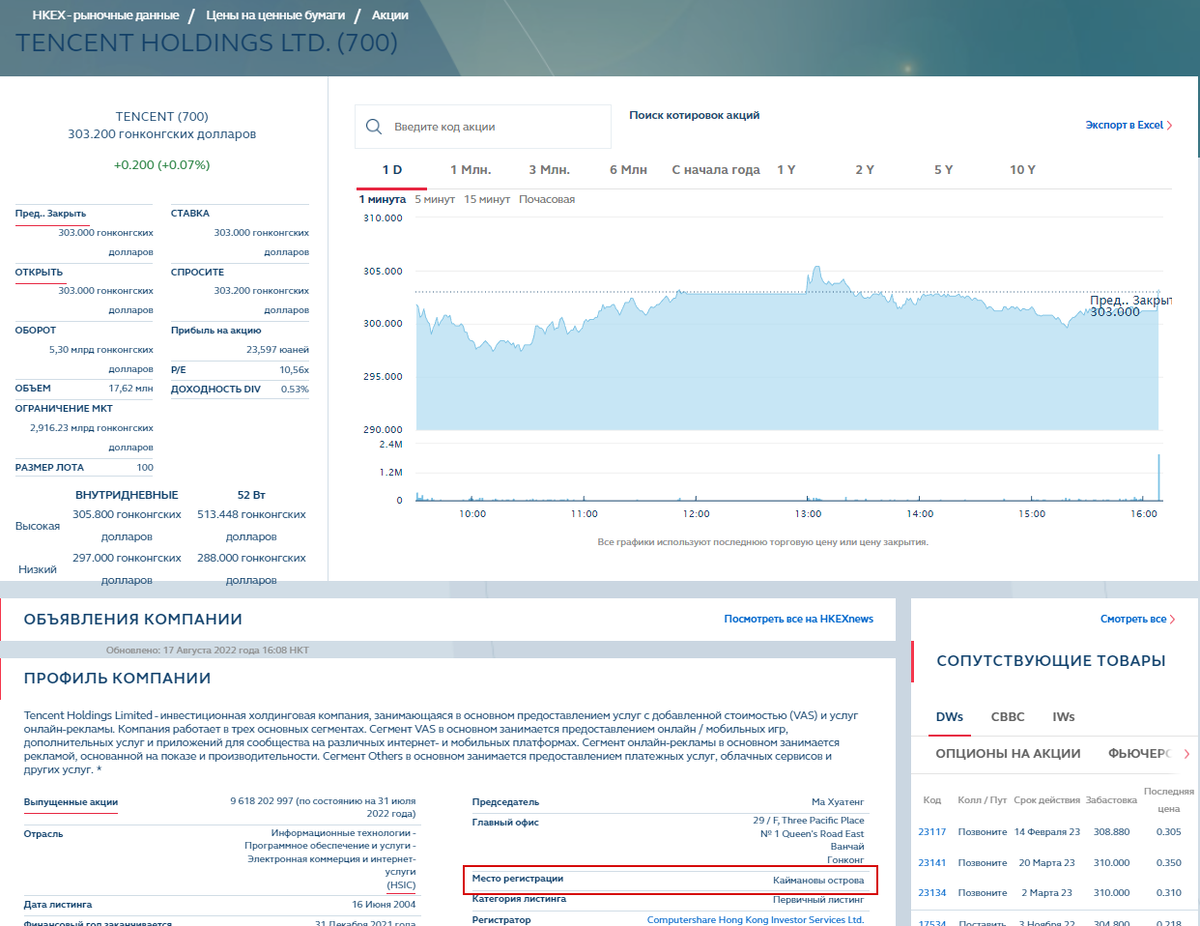The image size is (1200, 926).
Task: Click the Каймановы острова value
Action: coord(819,880)
